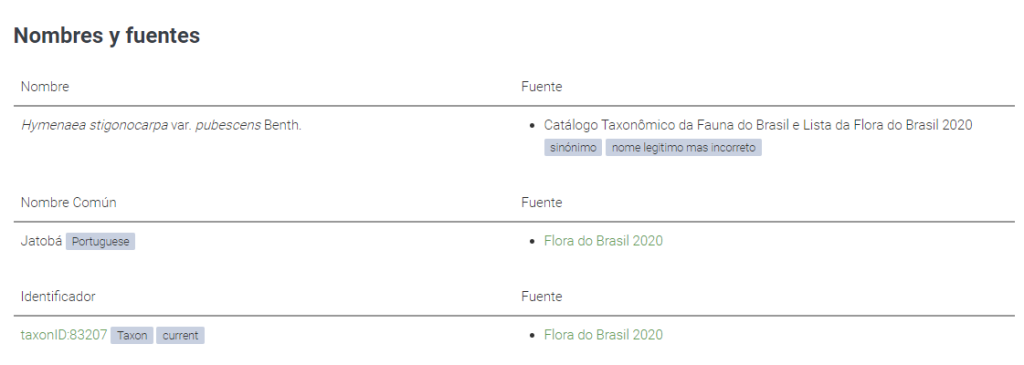Click the Fuente header in Nombre Común section
This screenshot has width=1024, height=365.
pyautogui.click(x=541, y=202)
